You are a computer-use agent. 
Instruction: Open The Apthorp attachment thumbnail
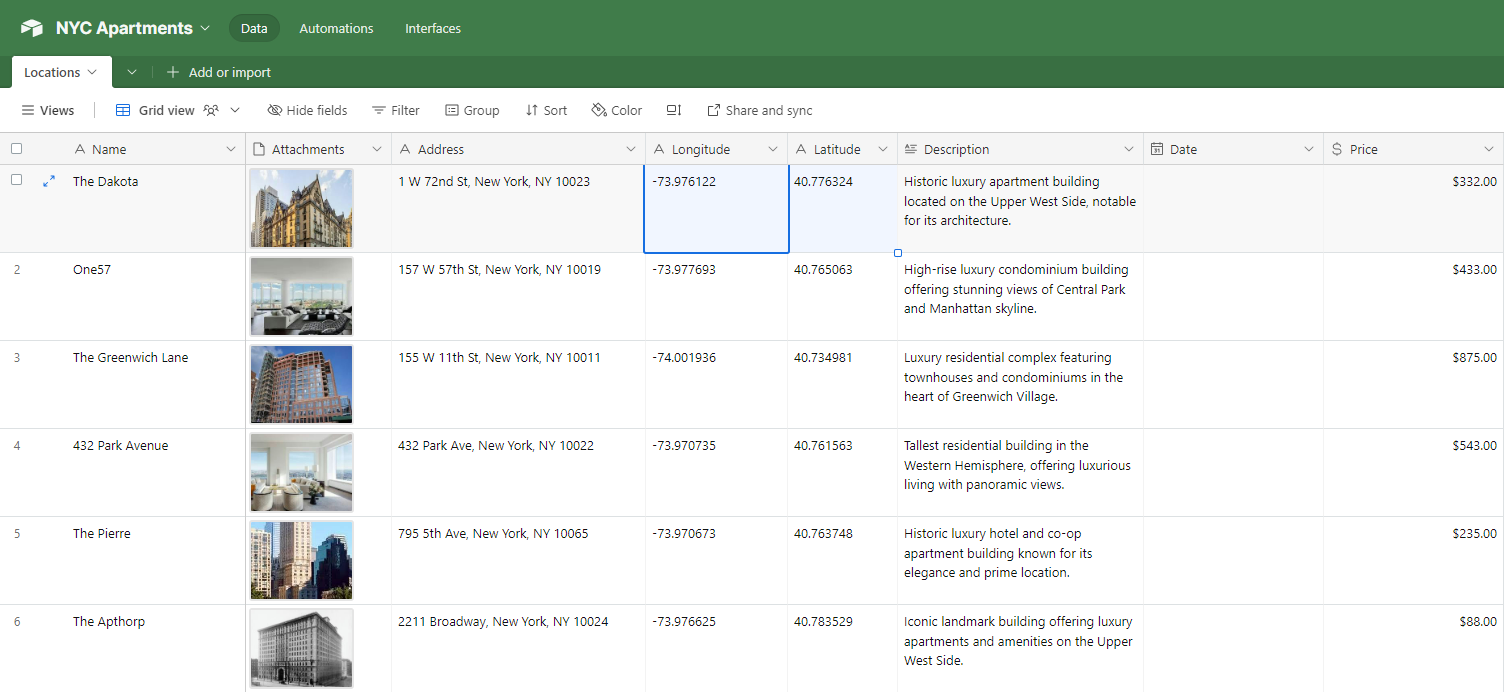click(301, 648)
